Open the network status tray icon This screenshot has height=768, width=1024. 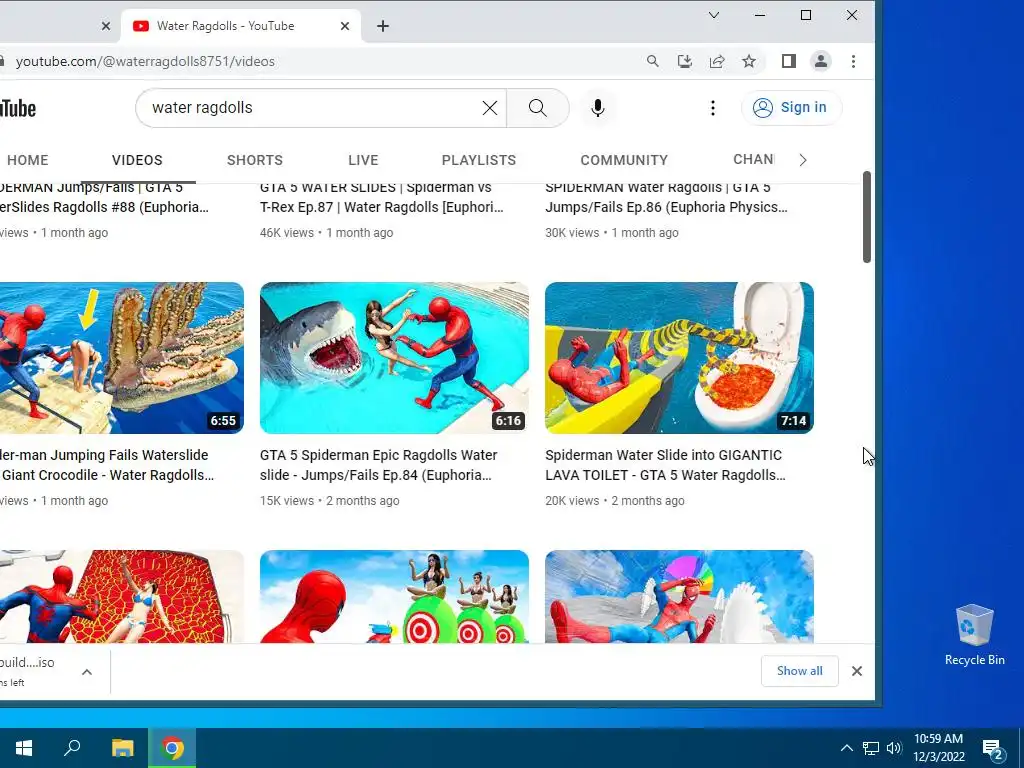pyautogui.click(x=871, y=748)
